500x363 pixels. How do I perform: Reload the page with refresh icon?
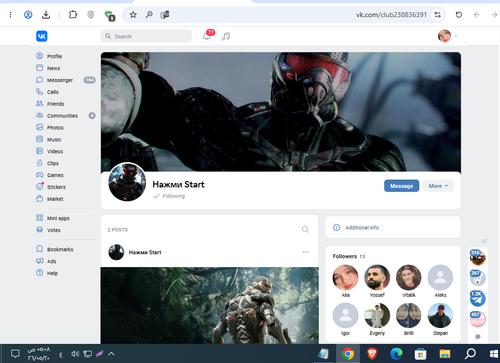459,15
